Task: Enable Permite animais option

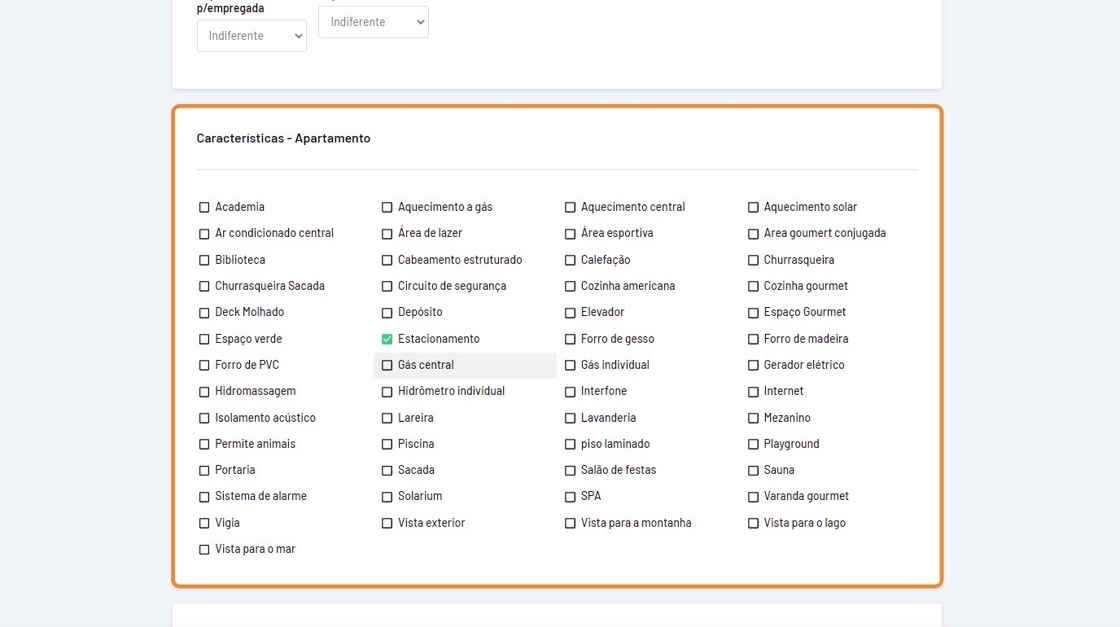Action: tap(204, 444)
